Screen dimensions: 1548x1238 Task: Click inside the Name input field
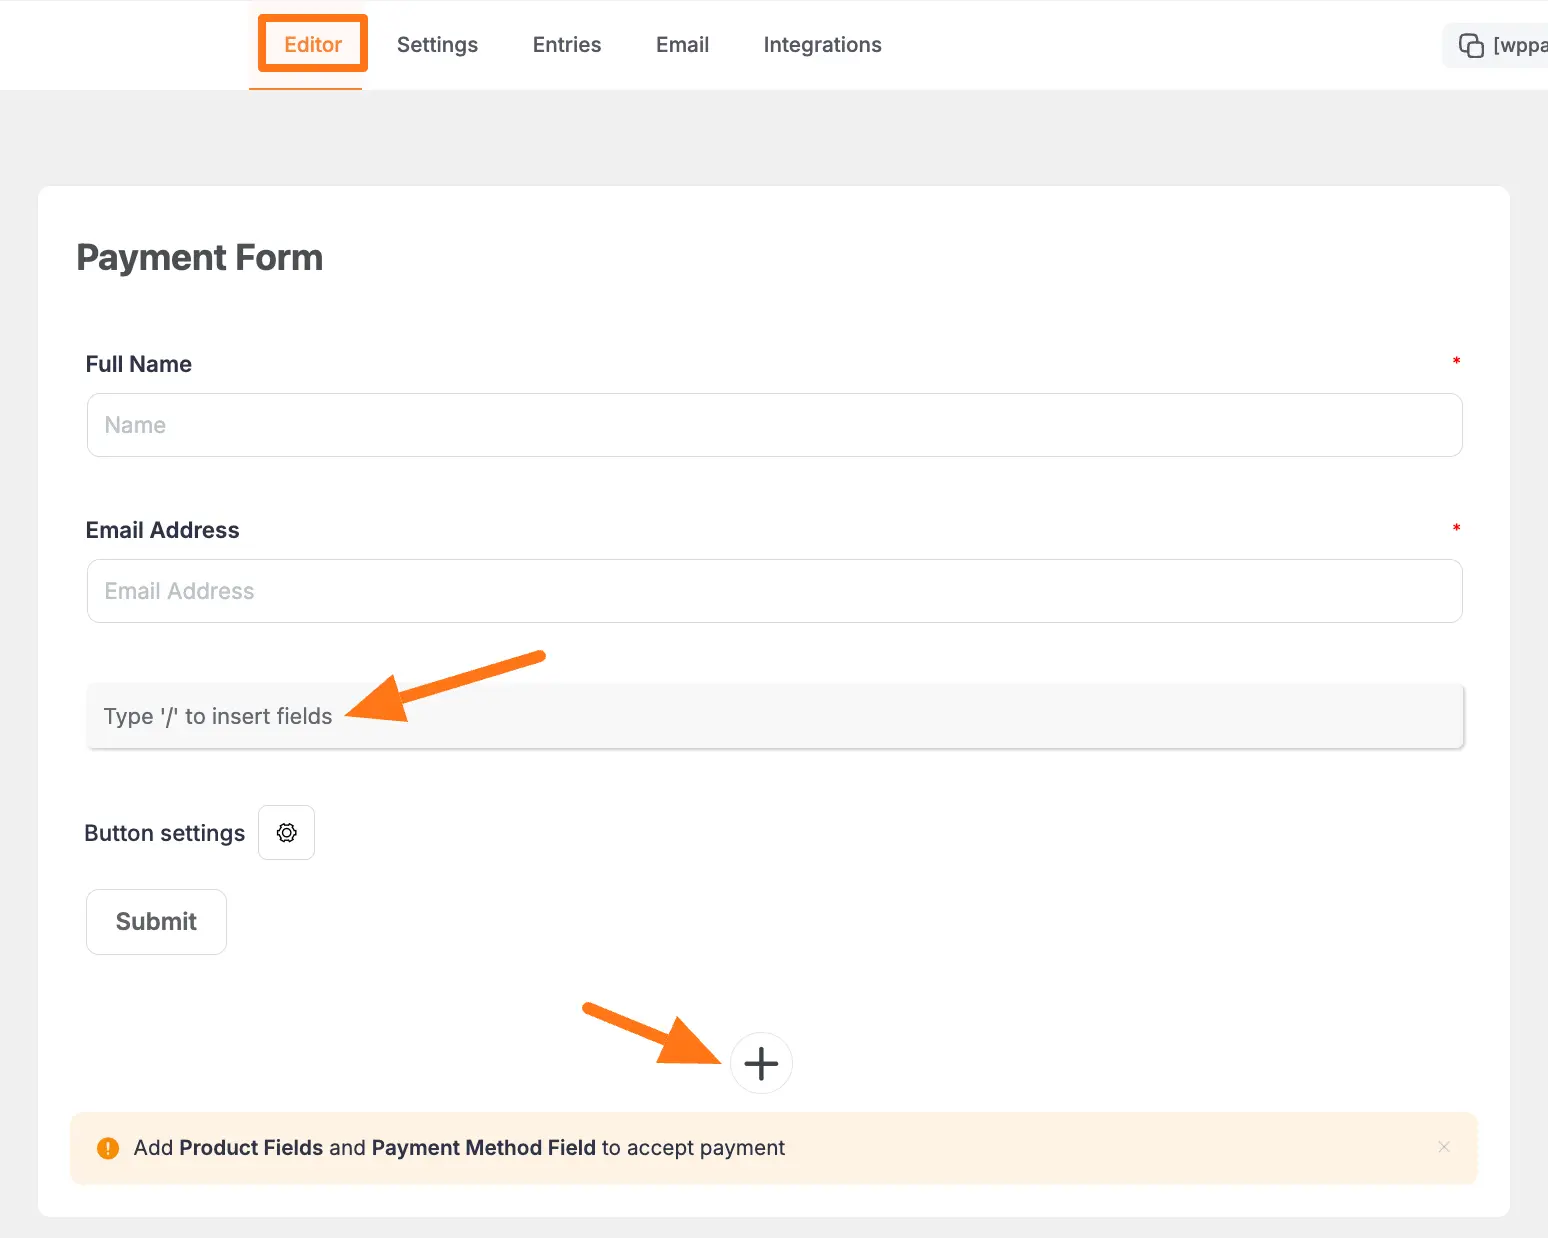pos(775,425)
